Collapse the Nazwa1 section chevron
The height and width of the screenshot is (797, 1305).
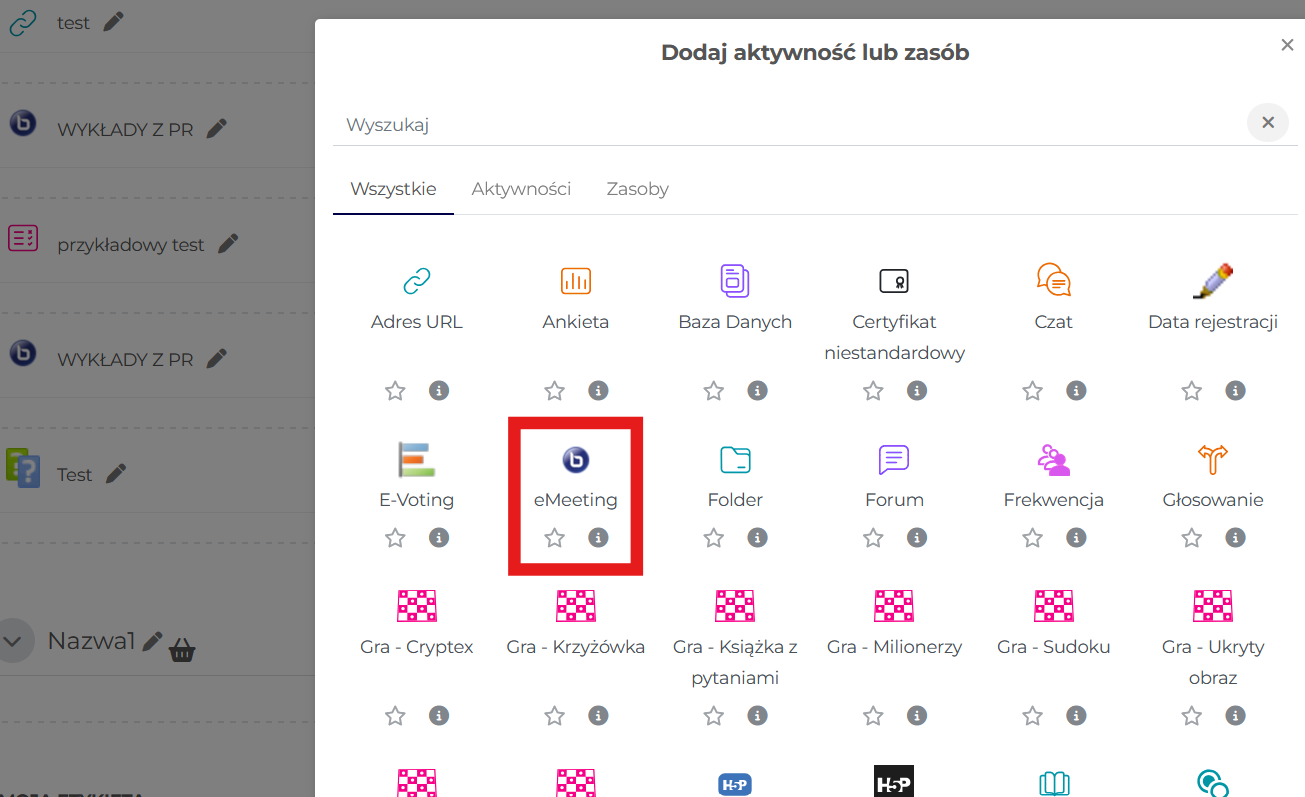[x=14, y=641]
